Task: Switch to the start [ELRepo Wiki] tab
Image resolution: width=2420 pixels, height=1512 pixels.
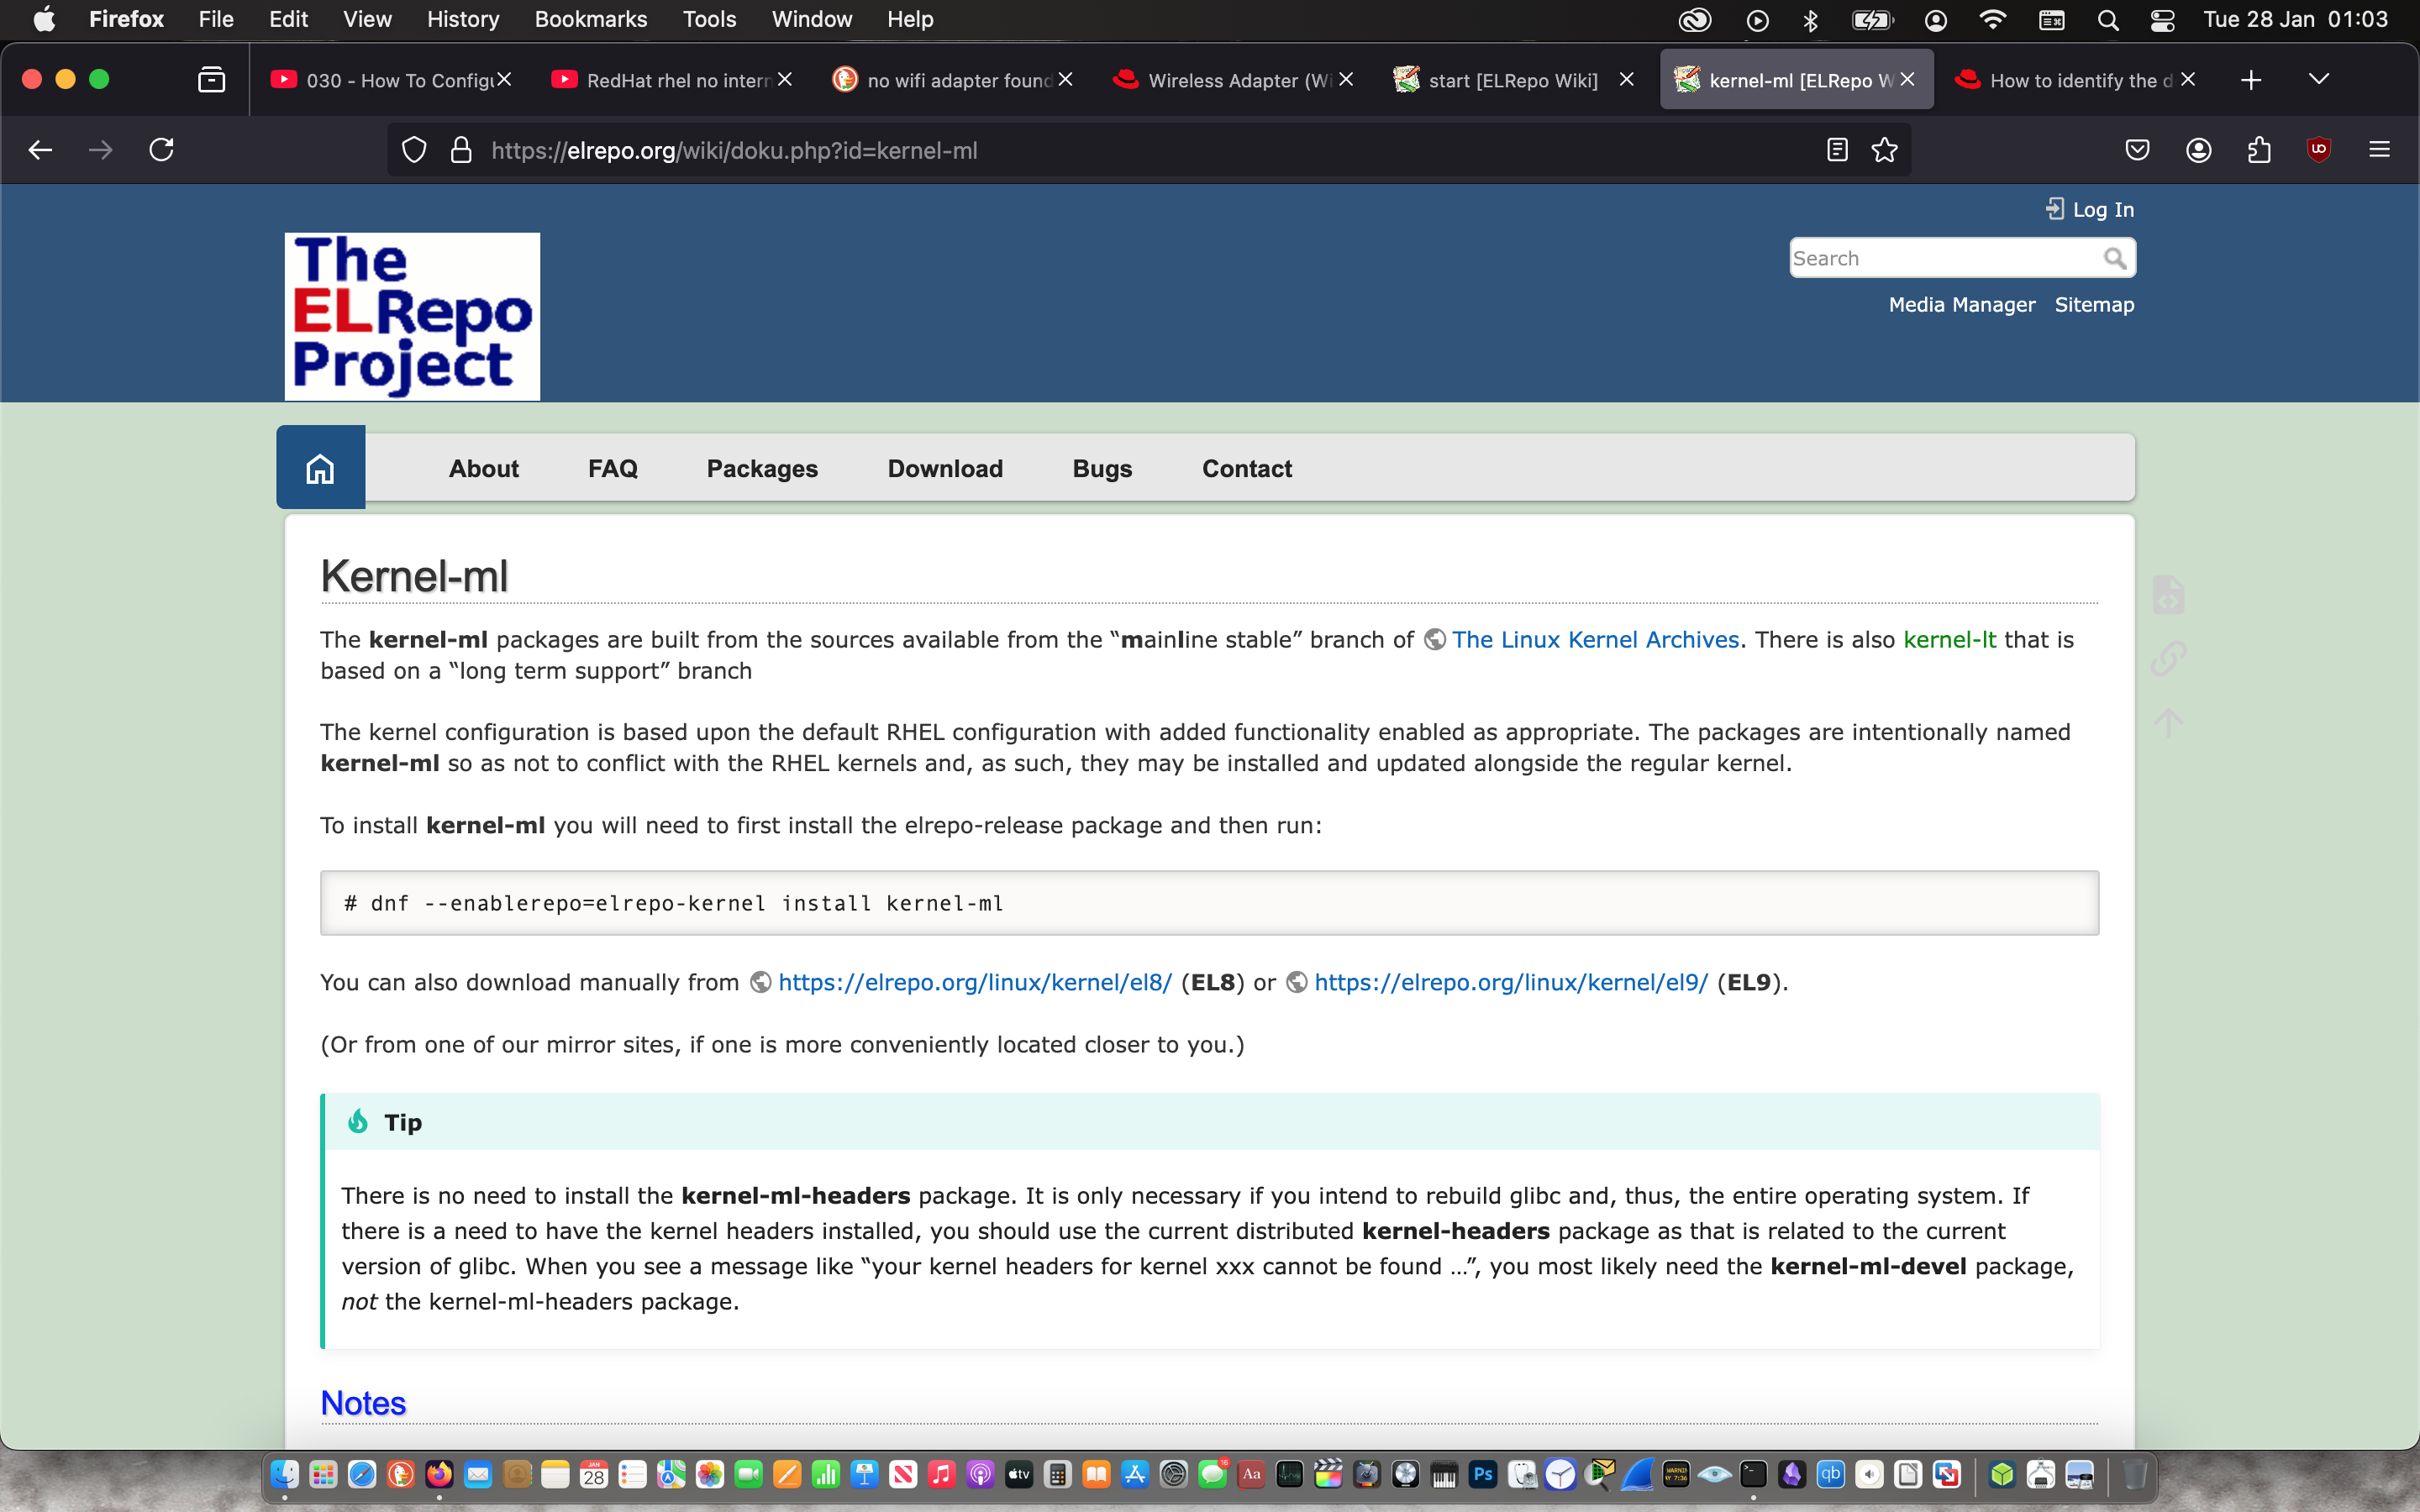Action: 1510,80
